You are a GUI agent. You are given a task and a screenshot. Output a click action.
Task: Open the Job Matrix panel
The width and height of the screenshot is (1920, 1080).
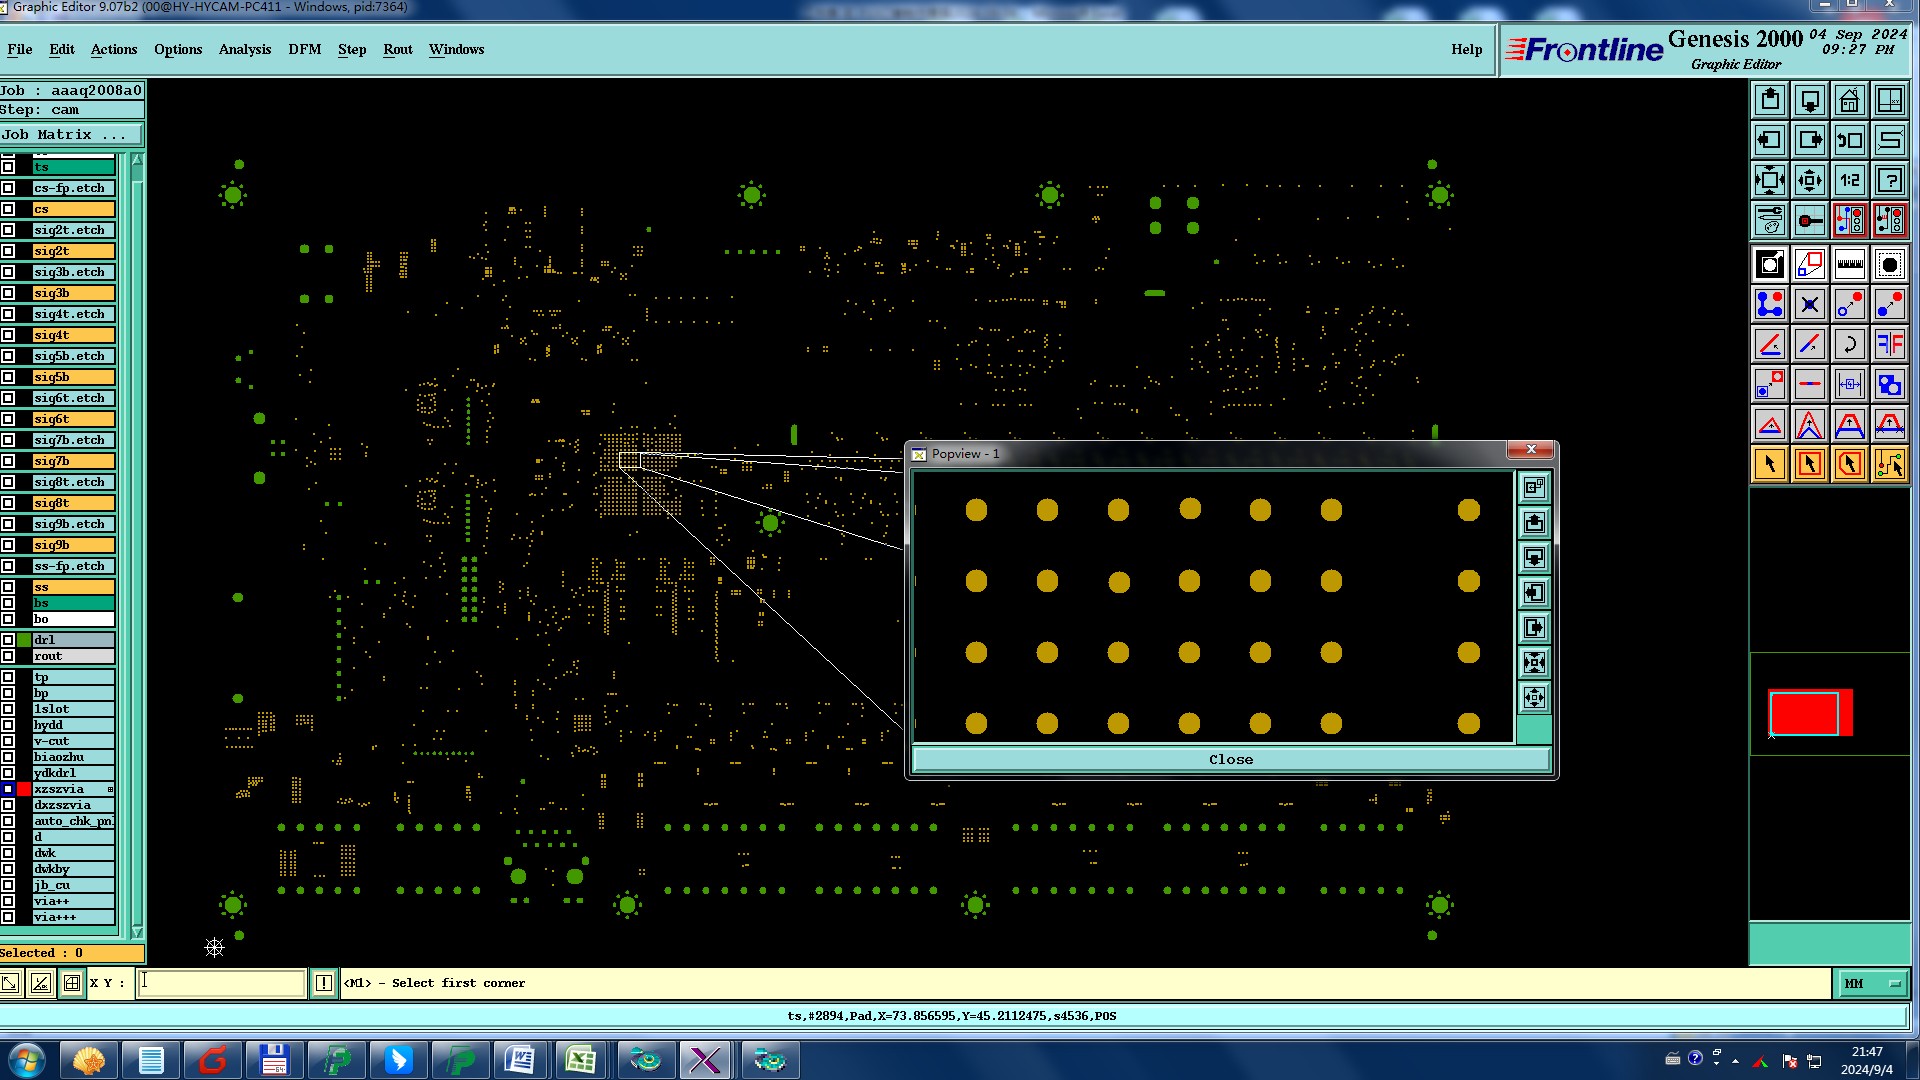click(70, 134)
